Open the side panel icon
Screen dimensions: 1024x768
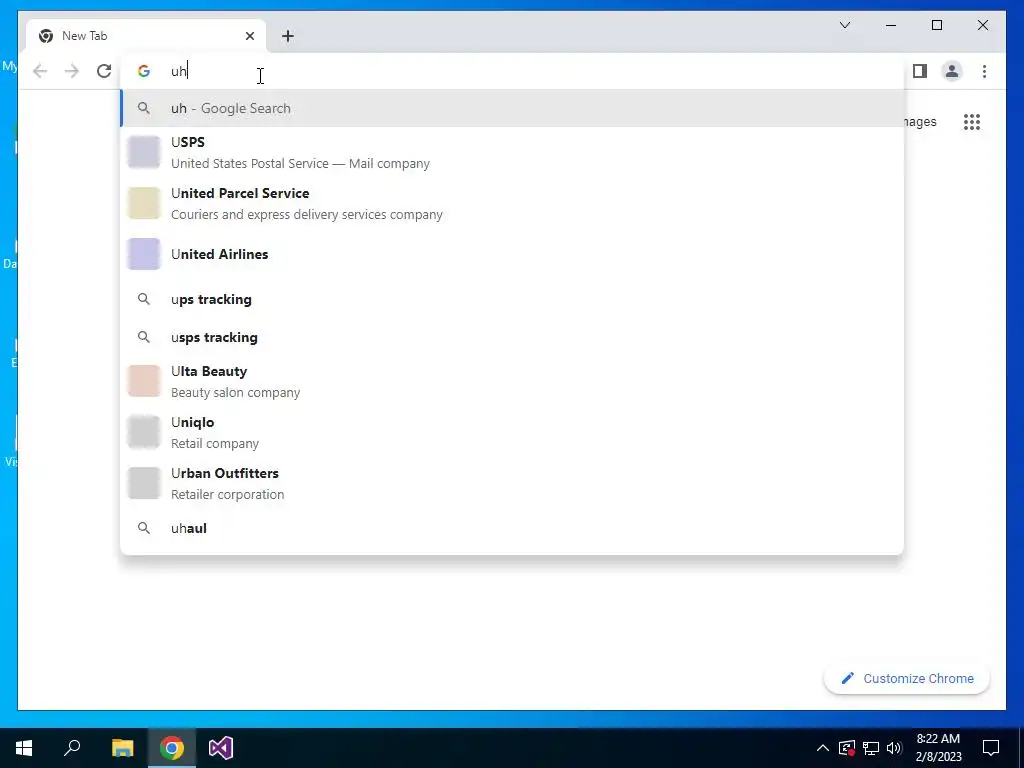tap(920, 71)
